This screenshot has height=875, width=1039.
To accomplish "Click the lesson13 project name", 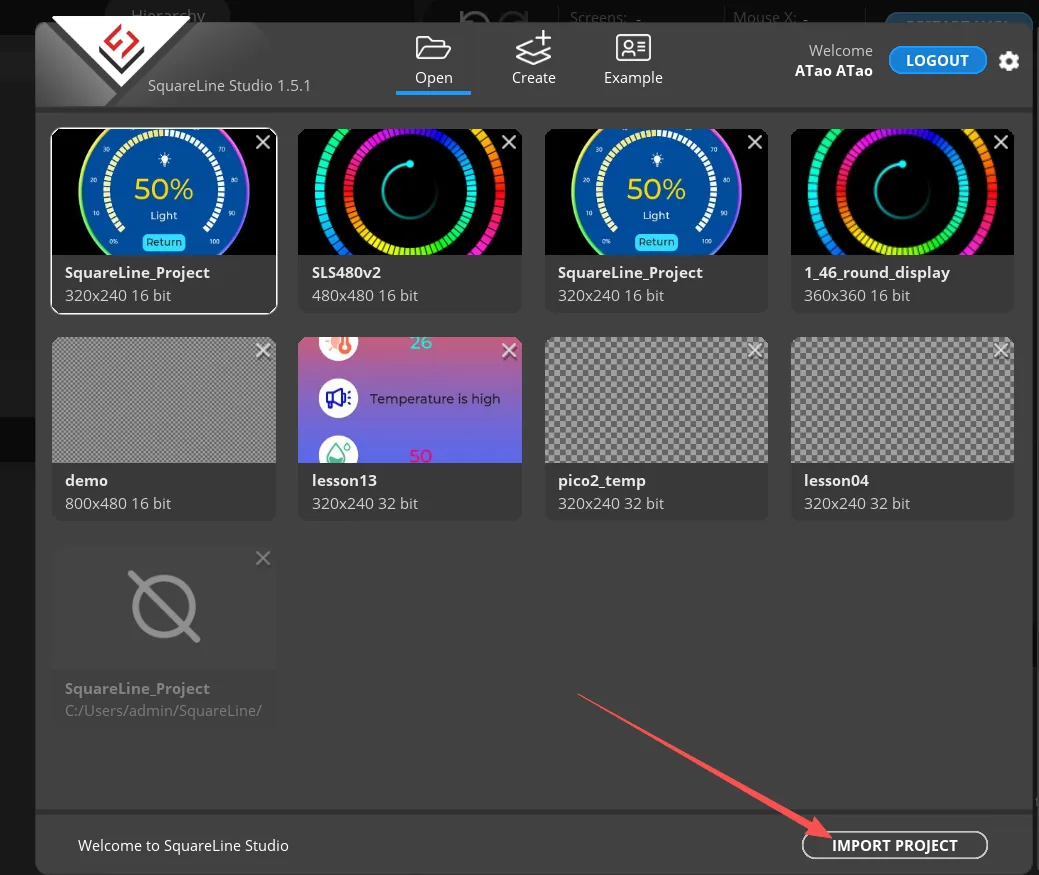I will click(x=344, y=480).
